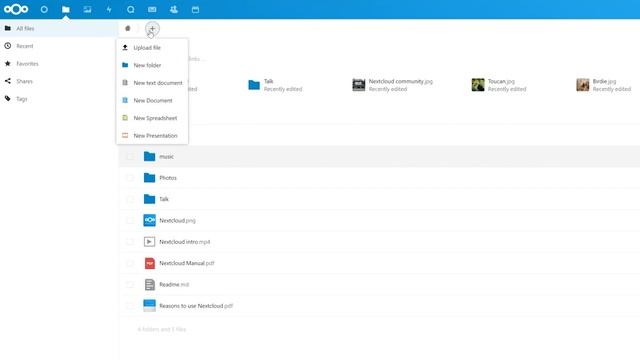Click the Readme.md document icon

point(150,284)
